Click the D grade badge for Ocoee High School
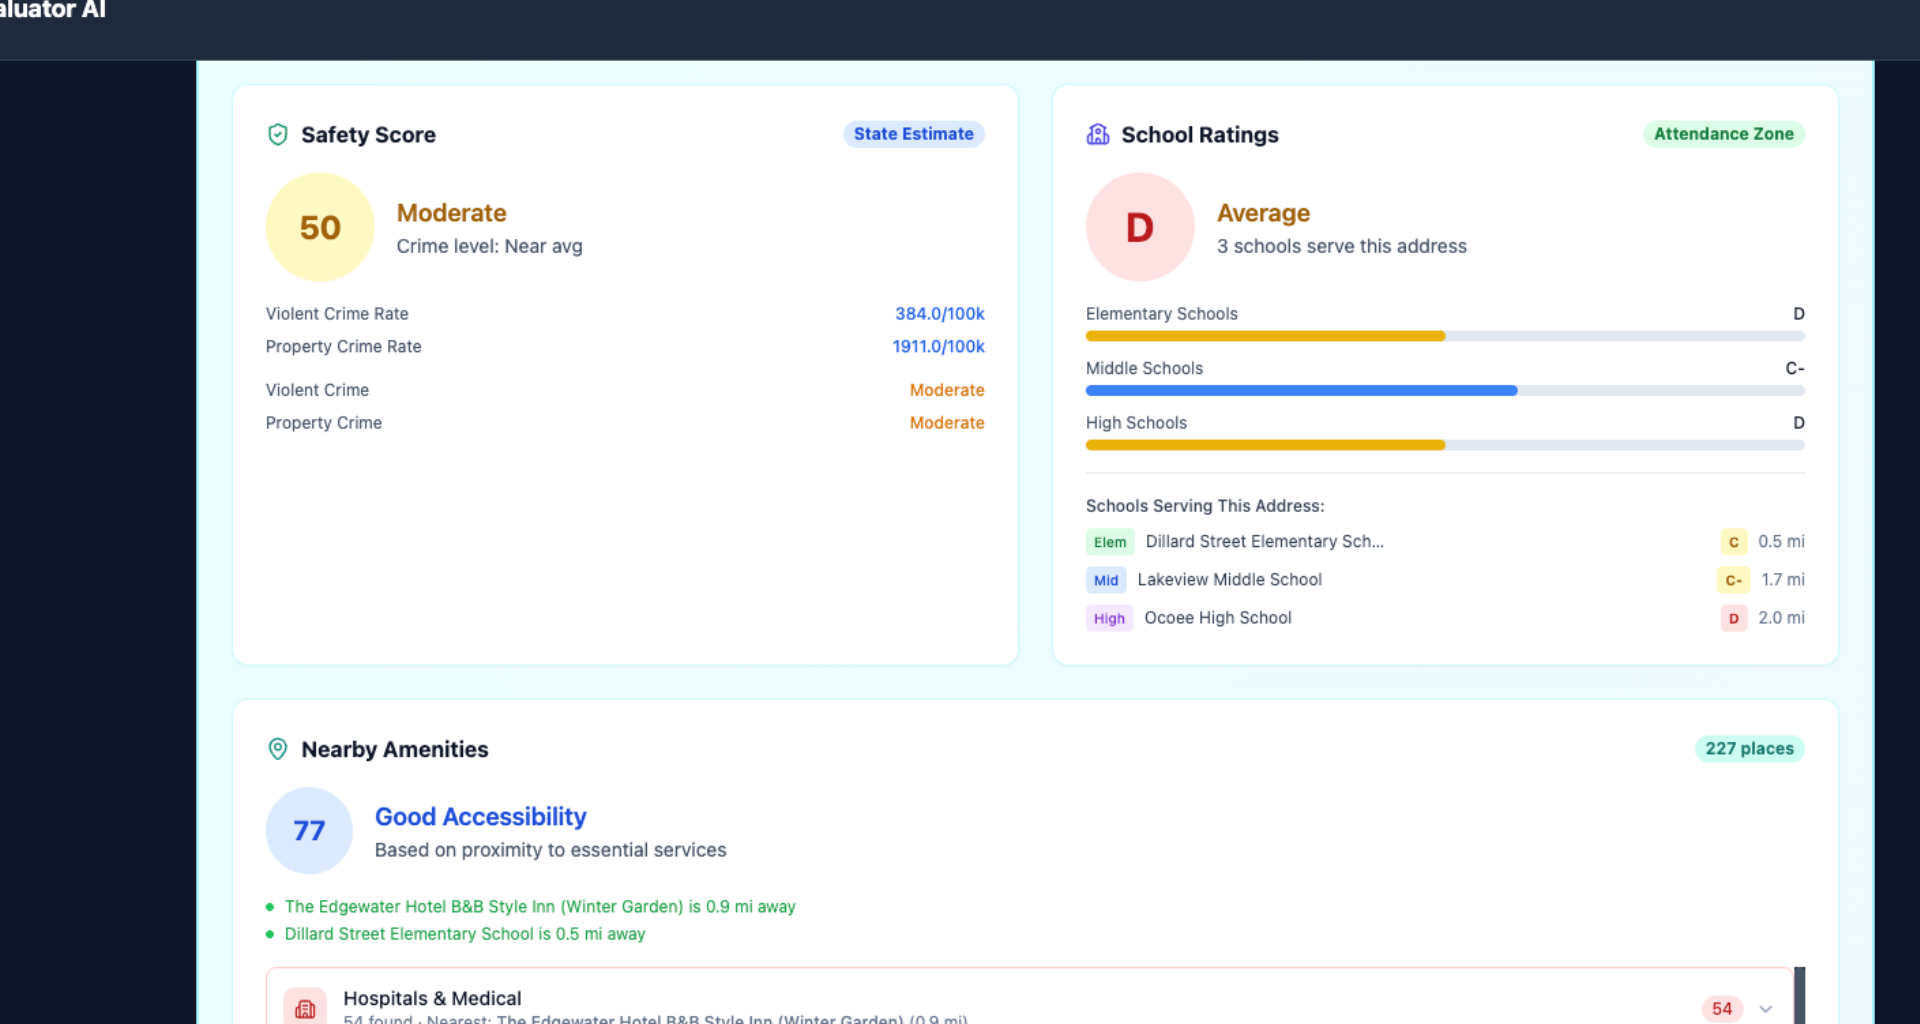The width and height of the screenshot is (1920, 1024). tap(1734, 618)
